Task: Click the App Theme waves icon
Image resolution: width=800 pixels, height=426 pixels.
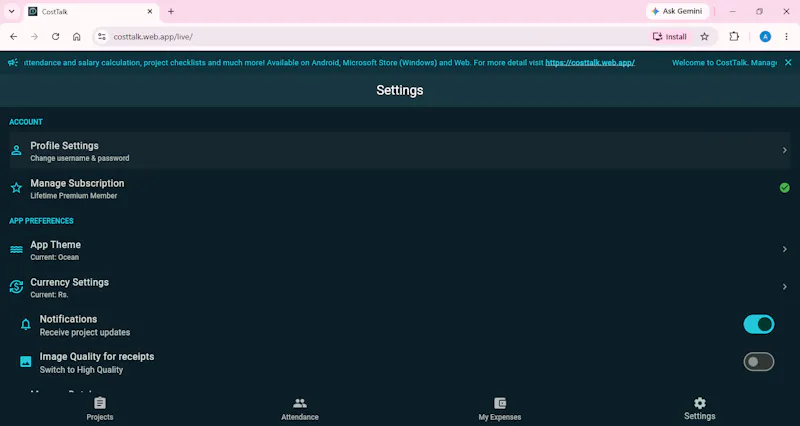Action: tap(16, 249)
